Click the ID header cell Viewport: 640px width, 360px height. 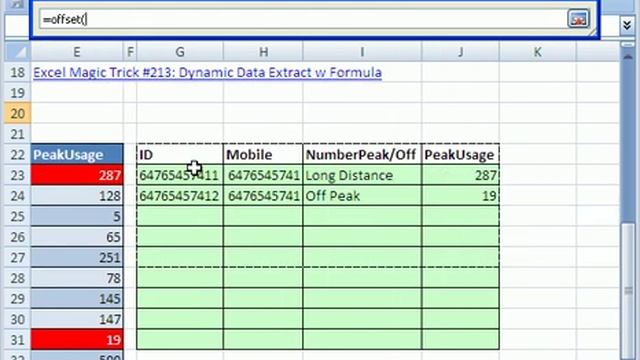(180, 154)
